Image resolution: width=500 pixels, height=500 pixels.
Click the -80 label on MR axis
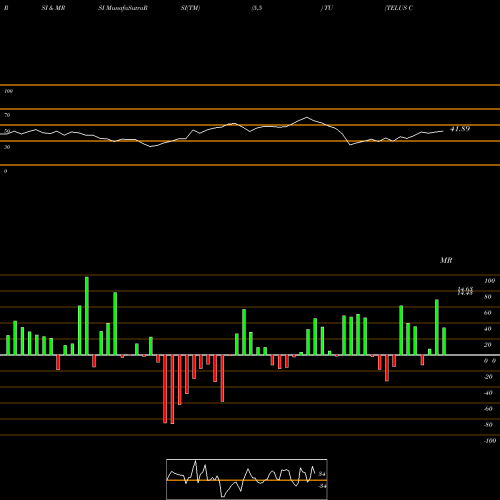point(488,425)
